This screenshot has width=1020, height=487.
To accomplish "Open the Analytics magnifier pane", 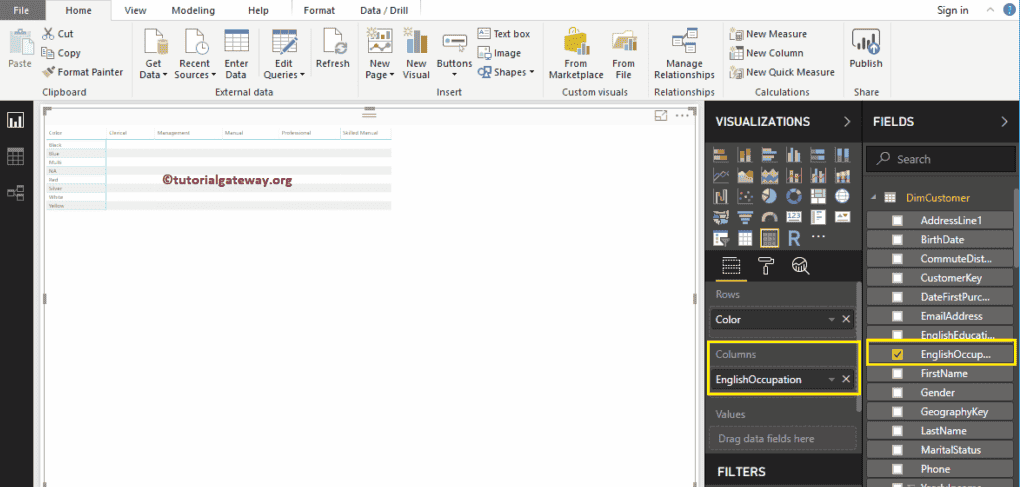I will pos(799,265).
